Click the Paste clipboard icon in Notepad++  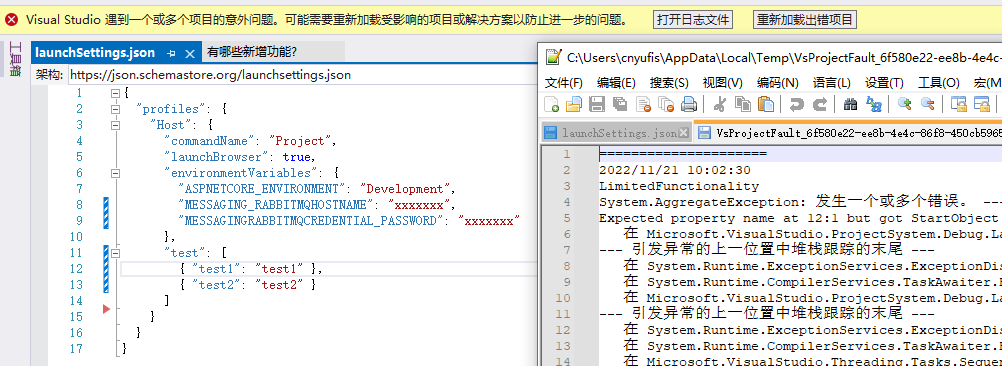pyautogui.click(x=766, y=103)
